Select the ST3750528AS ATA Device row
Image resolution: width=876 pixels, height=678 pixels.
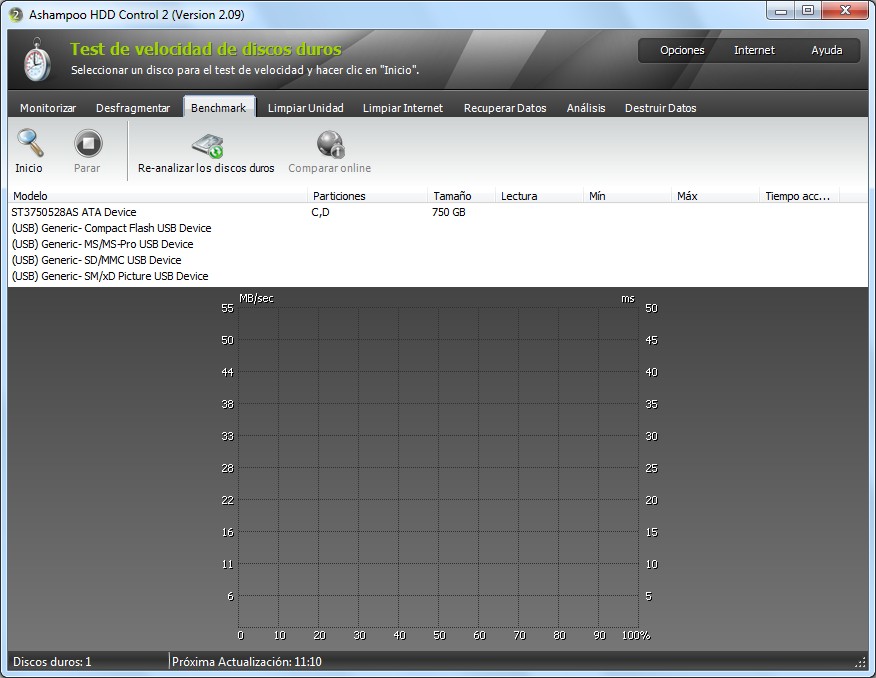tap(438, 212)
